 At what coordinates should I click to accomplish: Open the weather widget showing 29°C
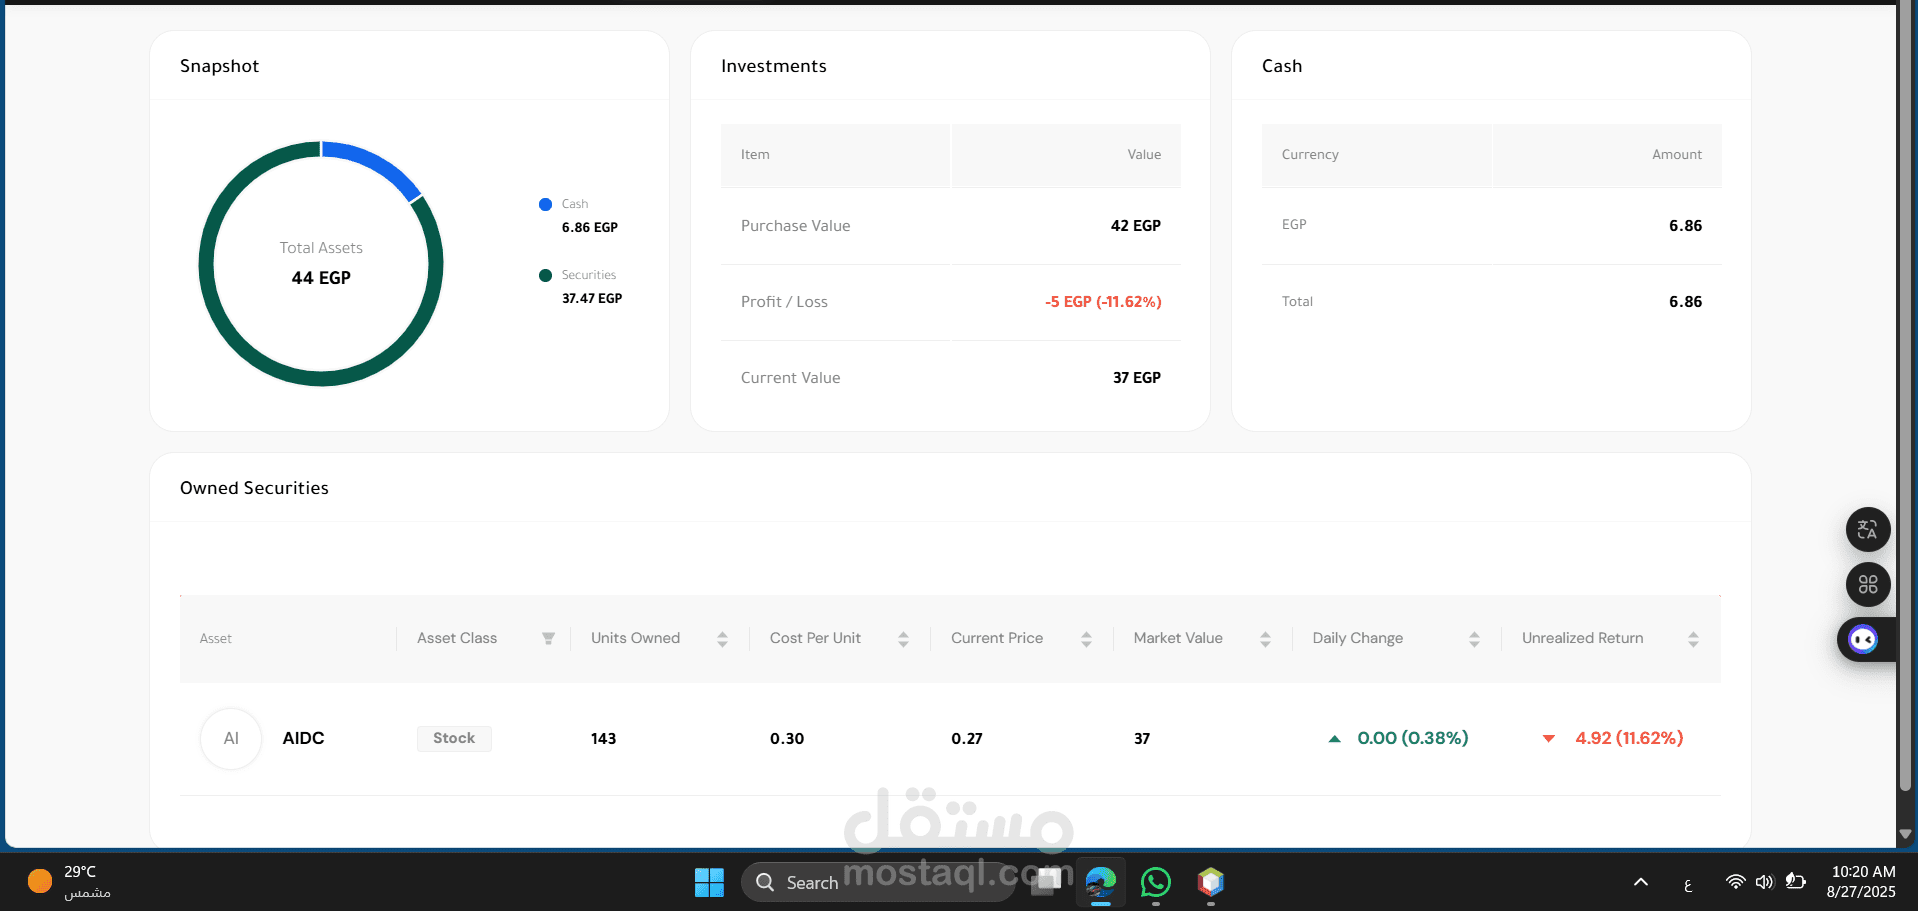tap(70, 882)
